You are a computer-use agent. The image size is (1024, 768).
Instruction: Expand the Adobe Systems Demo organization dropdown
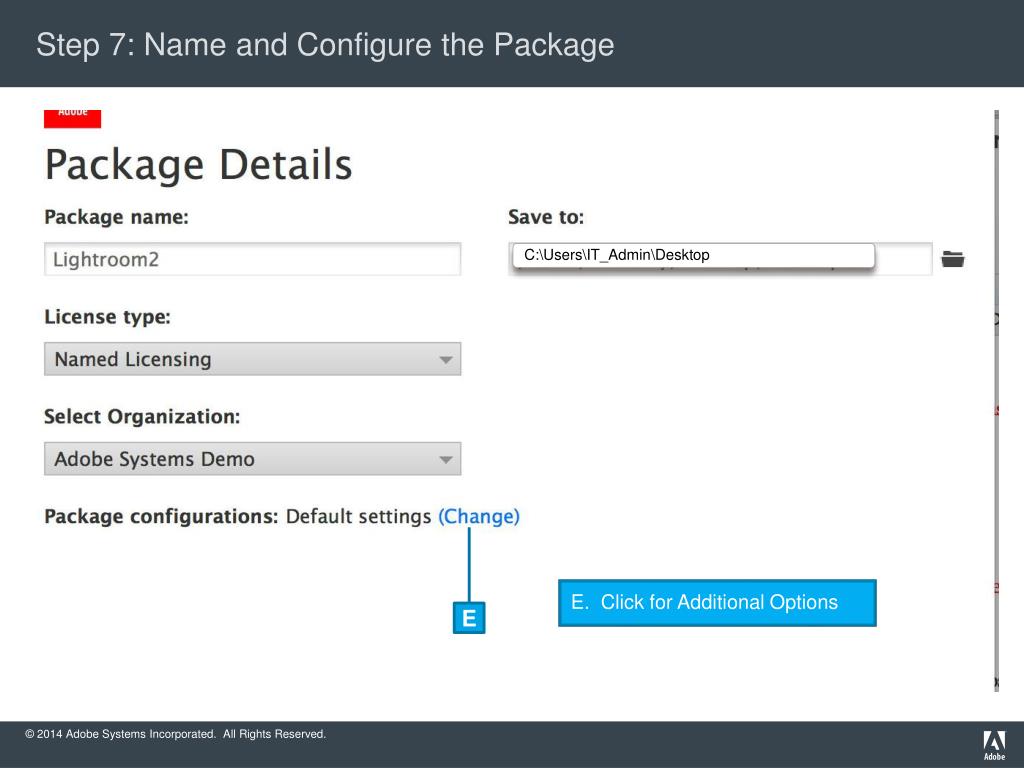(252, 459)
